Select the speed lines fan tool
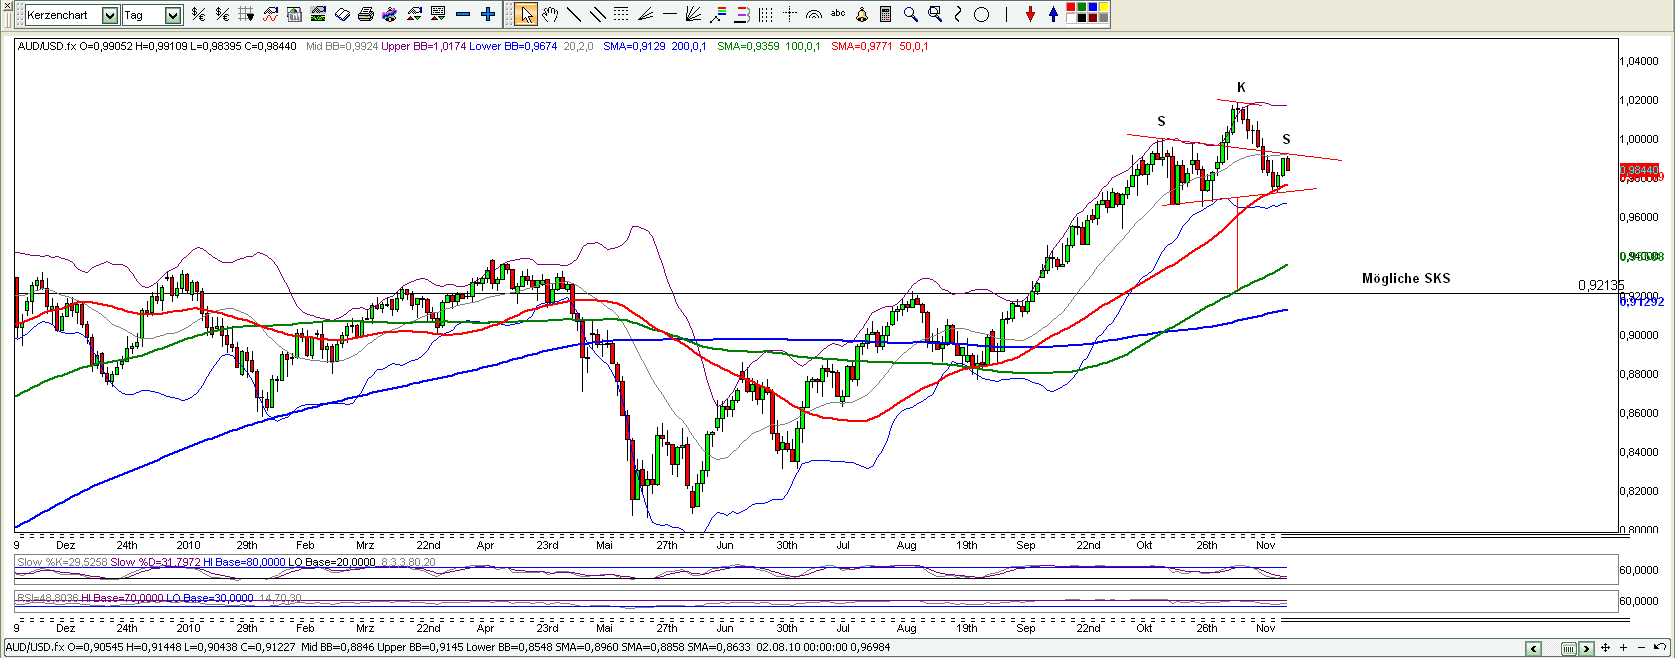The width and height of the screenshot is (1675, 658). point(645,14)
